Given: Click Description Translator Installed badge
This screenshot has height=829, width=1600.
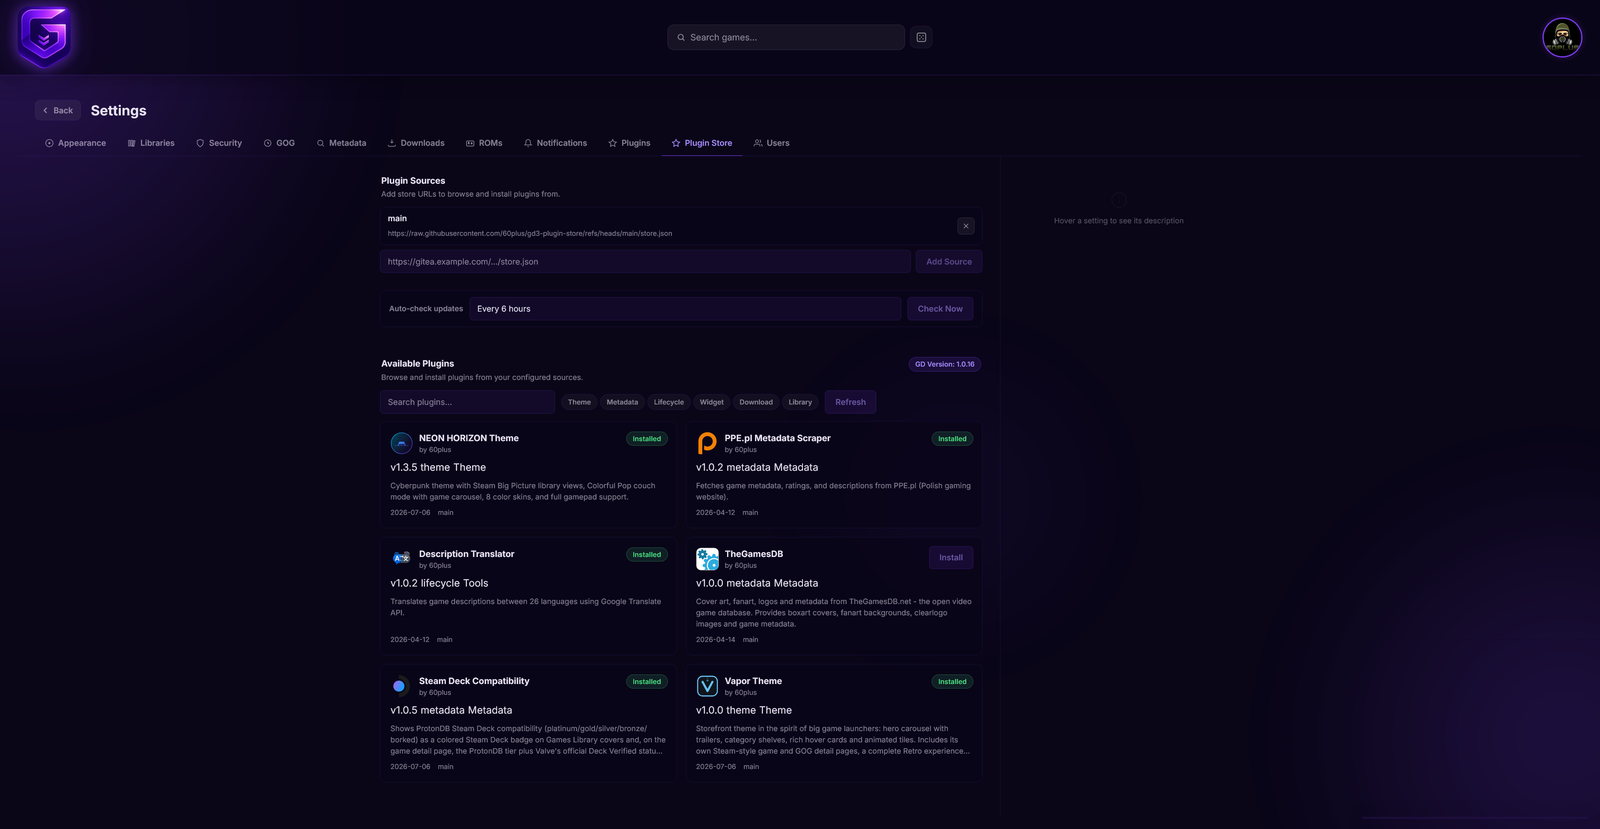Looking at the screenshot, I should (647, 555).
